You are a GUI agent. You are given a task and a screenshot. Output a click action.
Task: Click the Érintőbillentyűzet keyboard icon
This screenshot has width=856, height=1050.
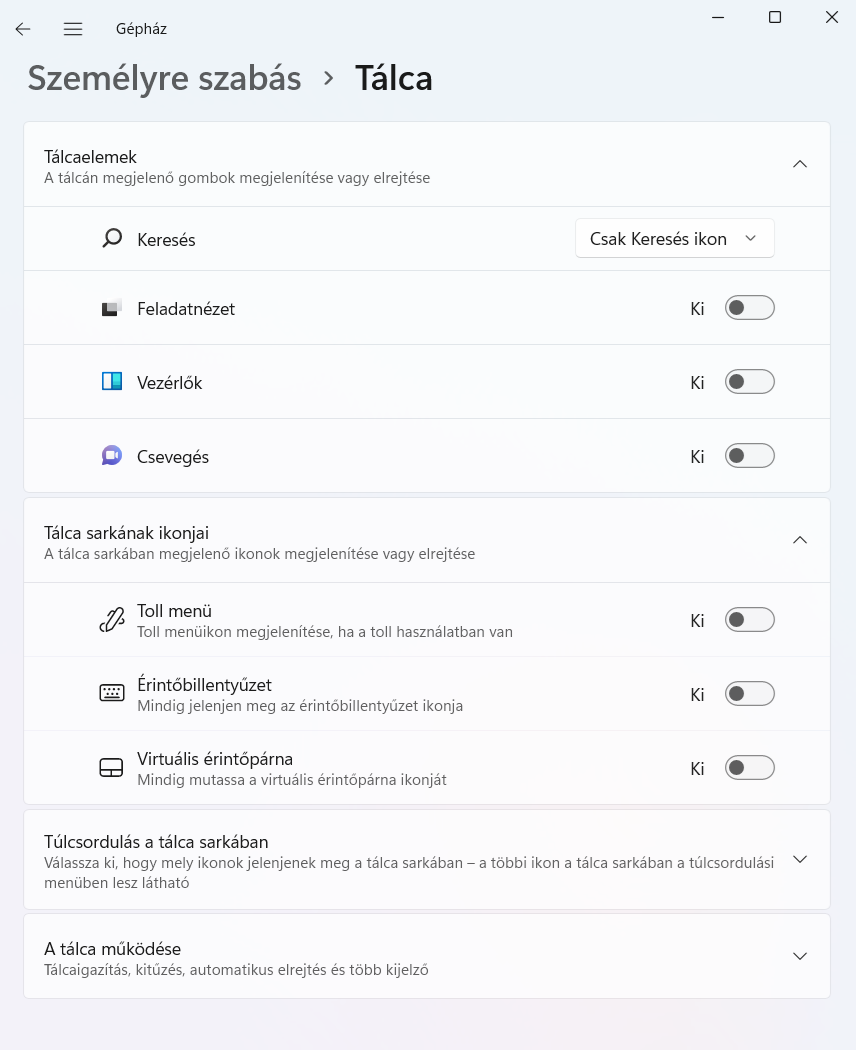[x=112, y=693]
